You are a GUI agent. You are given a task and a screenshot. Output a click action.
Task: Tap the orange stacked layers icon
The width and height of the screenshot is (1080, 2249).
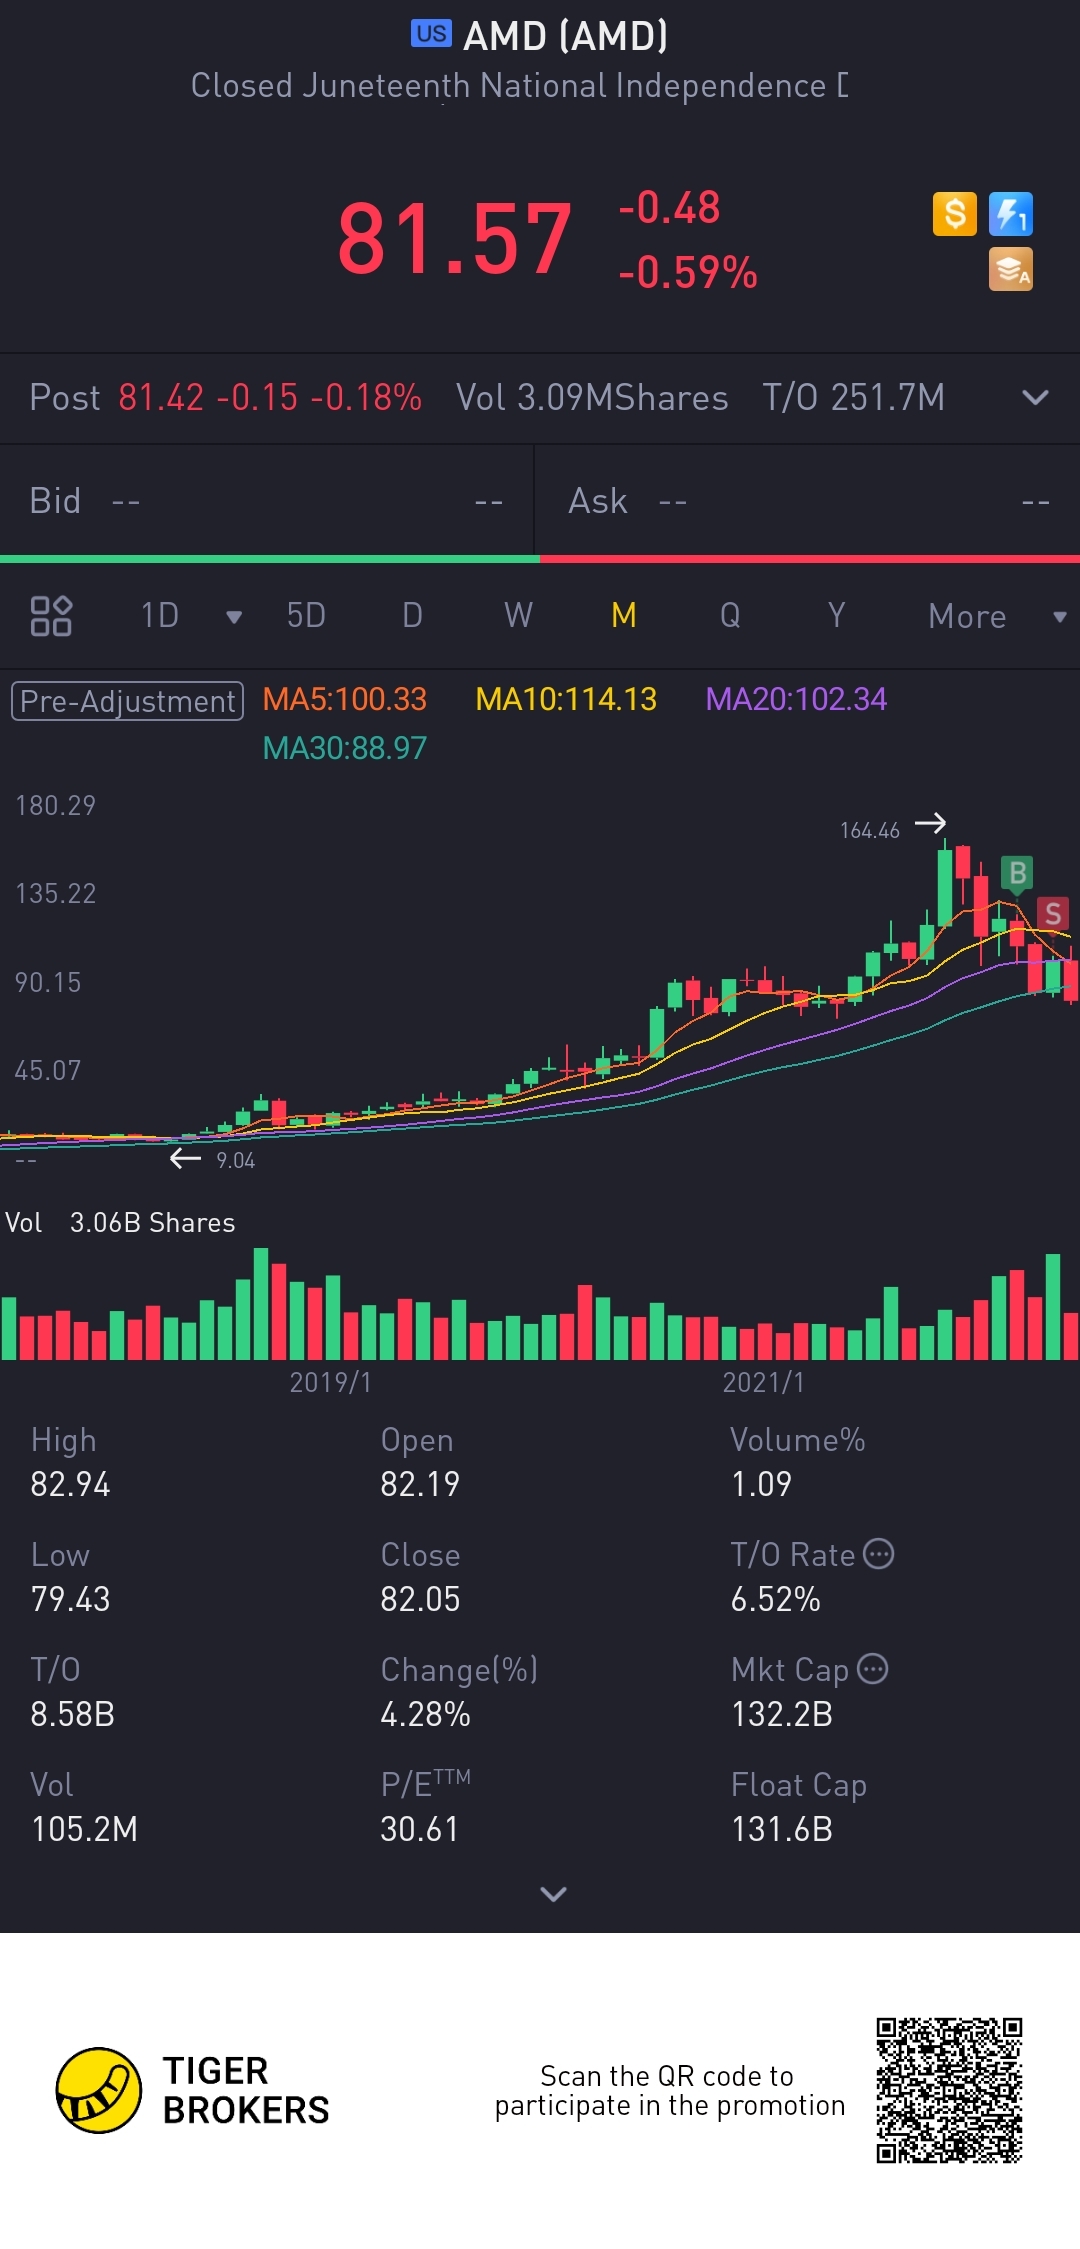1011,270
